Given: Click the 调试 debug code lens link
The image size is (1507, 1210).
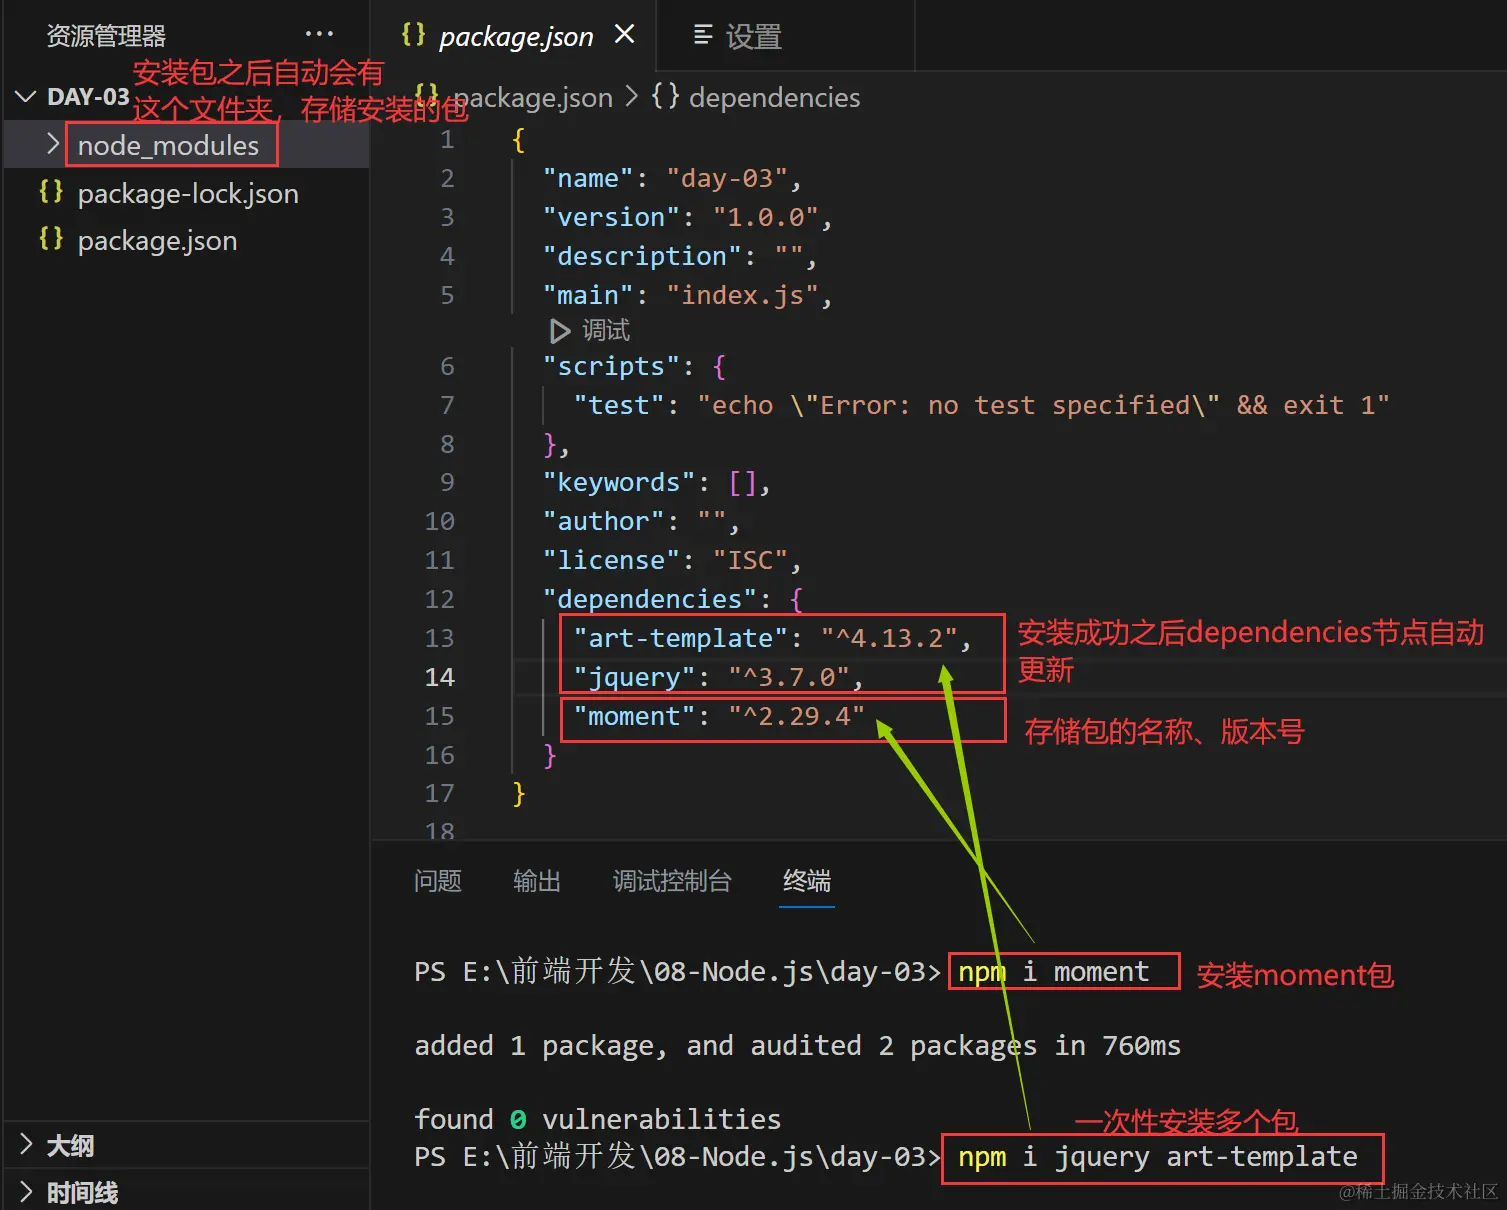Looking at the screenshot, I should tap(606, 330).
